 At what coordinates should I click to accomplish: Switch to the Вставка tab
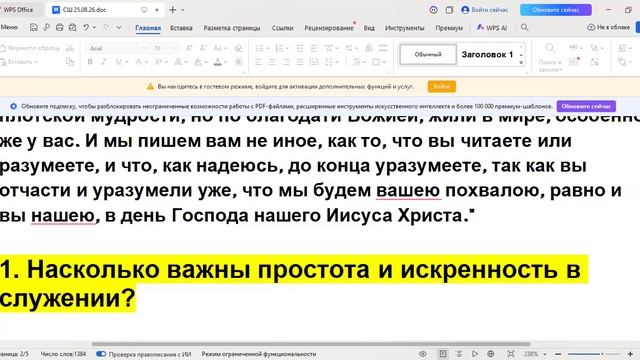(181, 28)
